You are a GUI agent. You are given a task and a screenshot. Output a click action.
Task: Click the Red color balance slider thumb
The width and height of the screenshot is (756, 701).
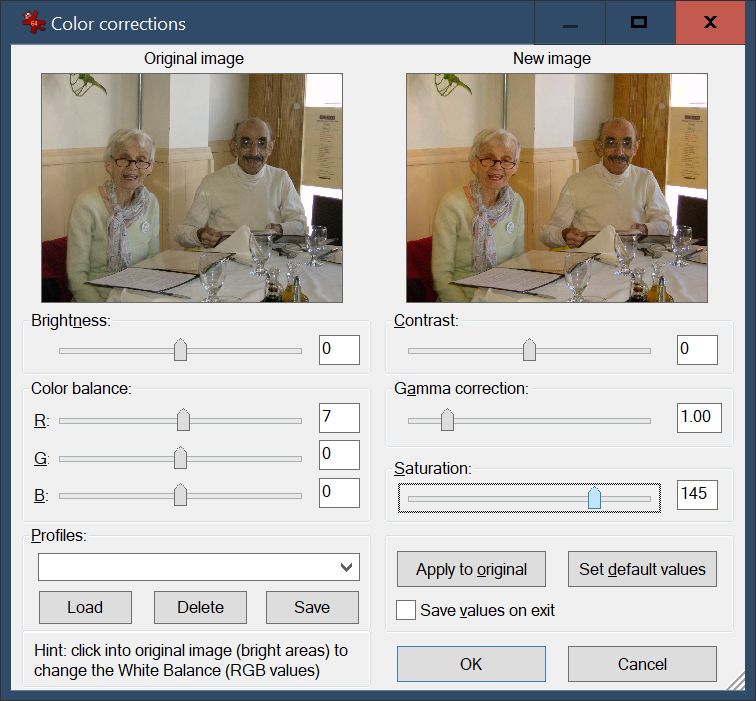click(183, 420)
